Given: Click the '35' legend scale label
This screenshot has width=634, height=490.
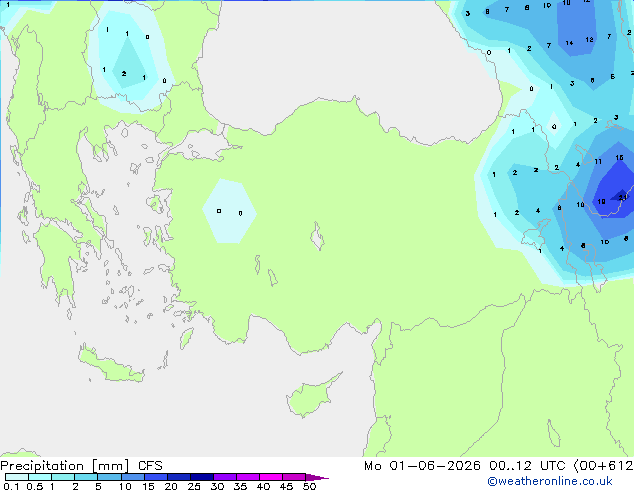Looking at the screenshot, I should coord(240,486).
